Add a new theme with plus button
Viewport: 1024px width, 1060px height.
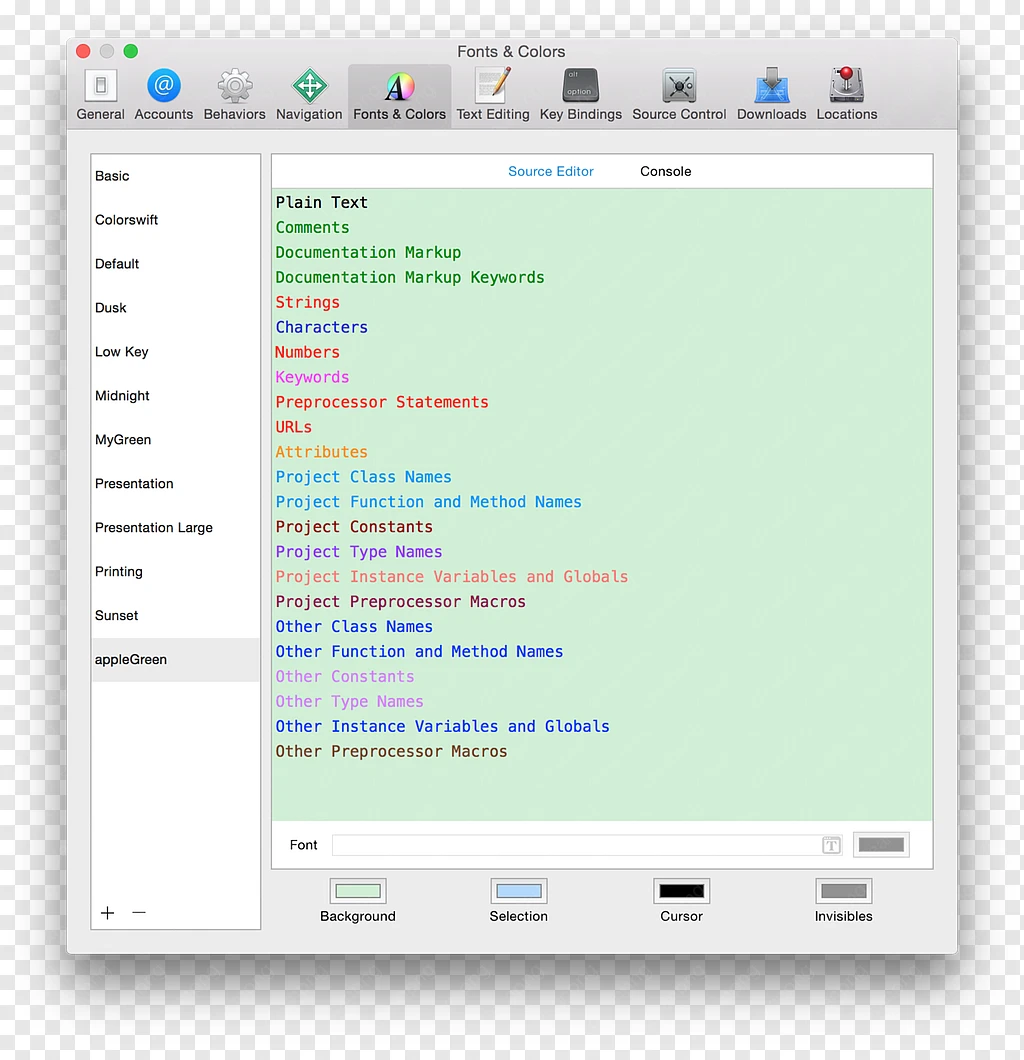click(107, 913)
